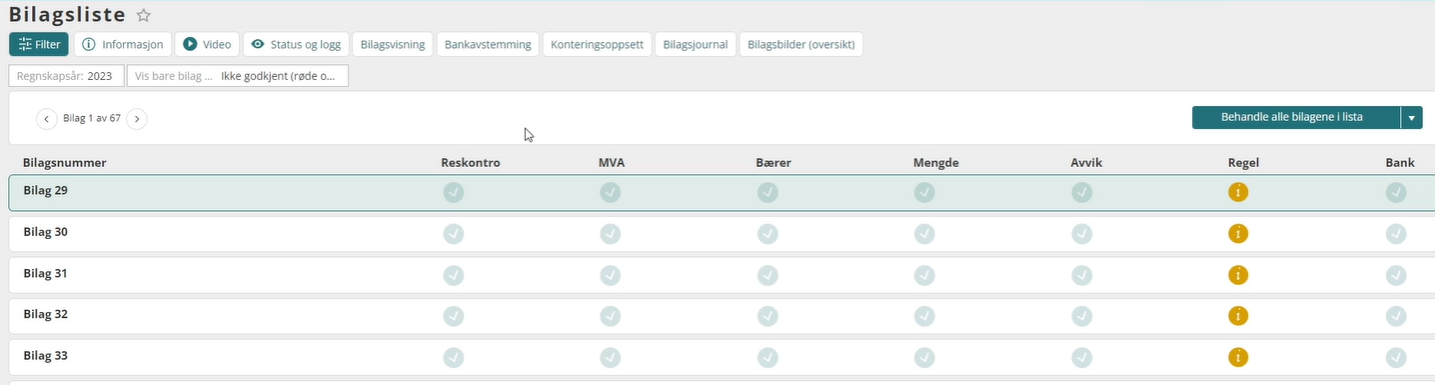Click the MVA checkmark icon for Bilag 32
The width and height of the screenshot is (1435, 385).
tap(610, 316)
